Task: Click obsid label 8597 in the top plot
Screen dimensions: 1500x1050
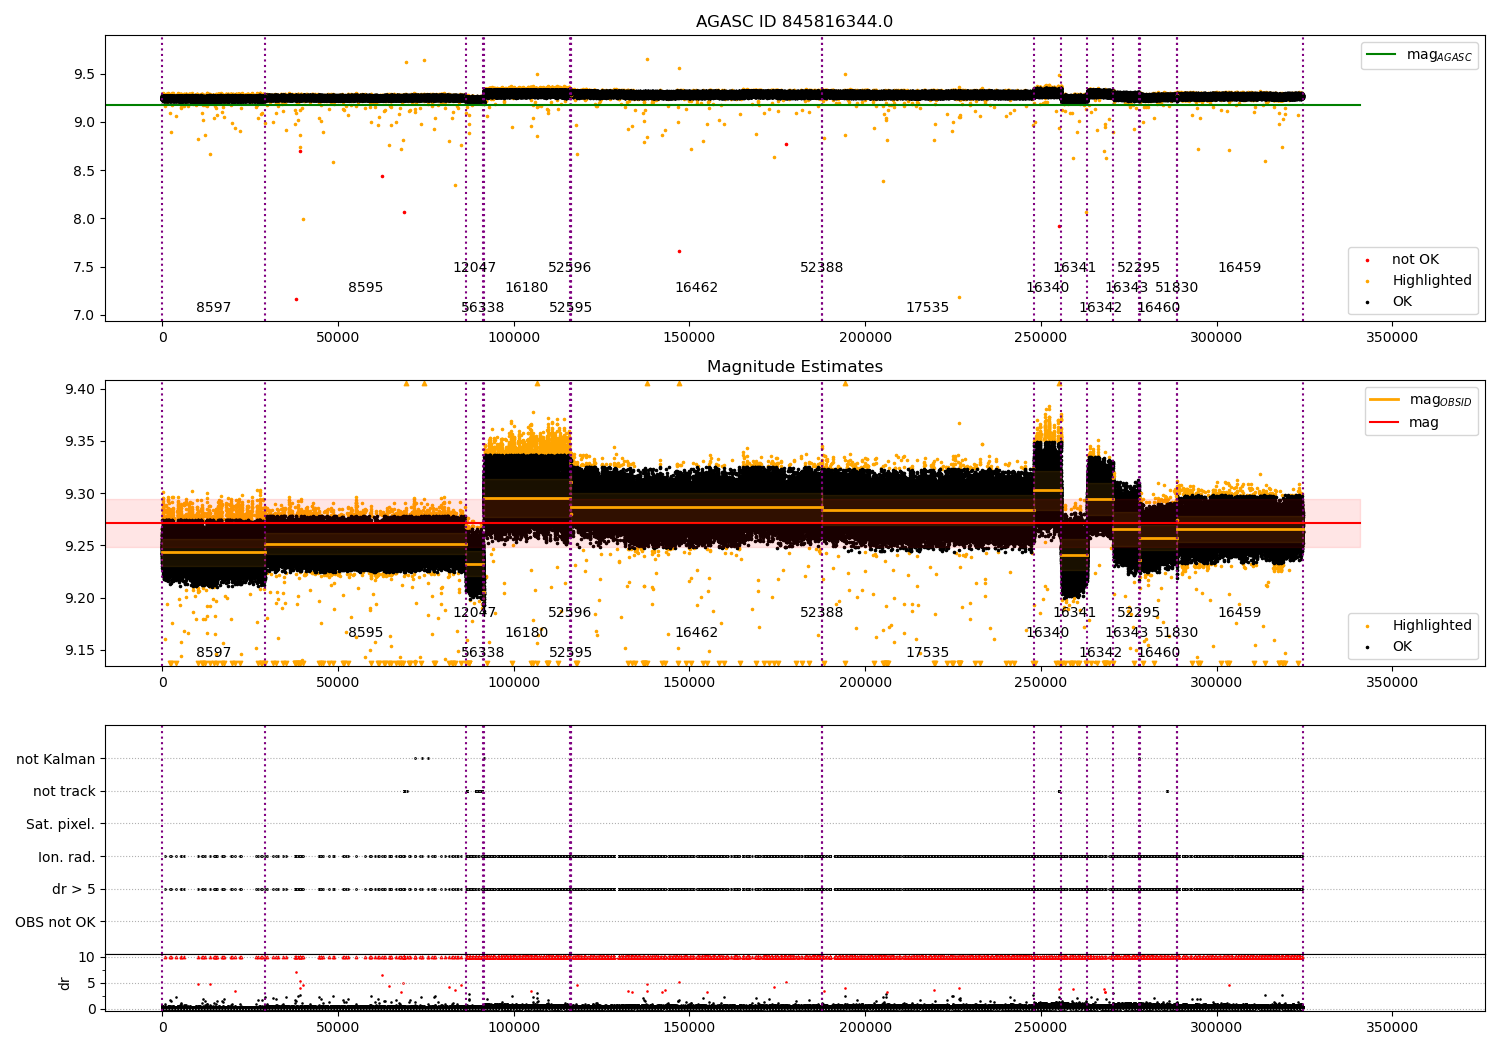Action: tap(213, 308)
